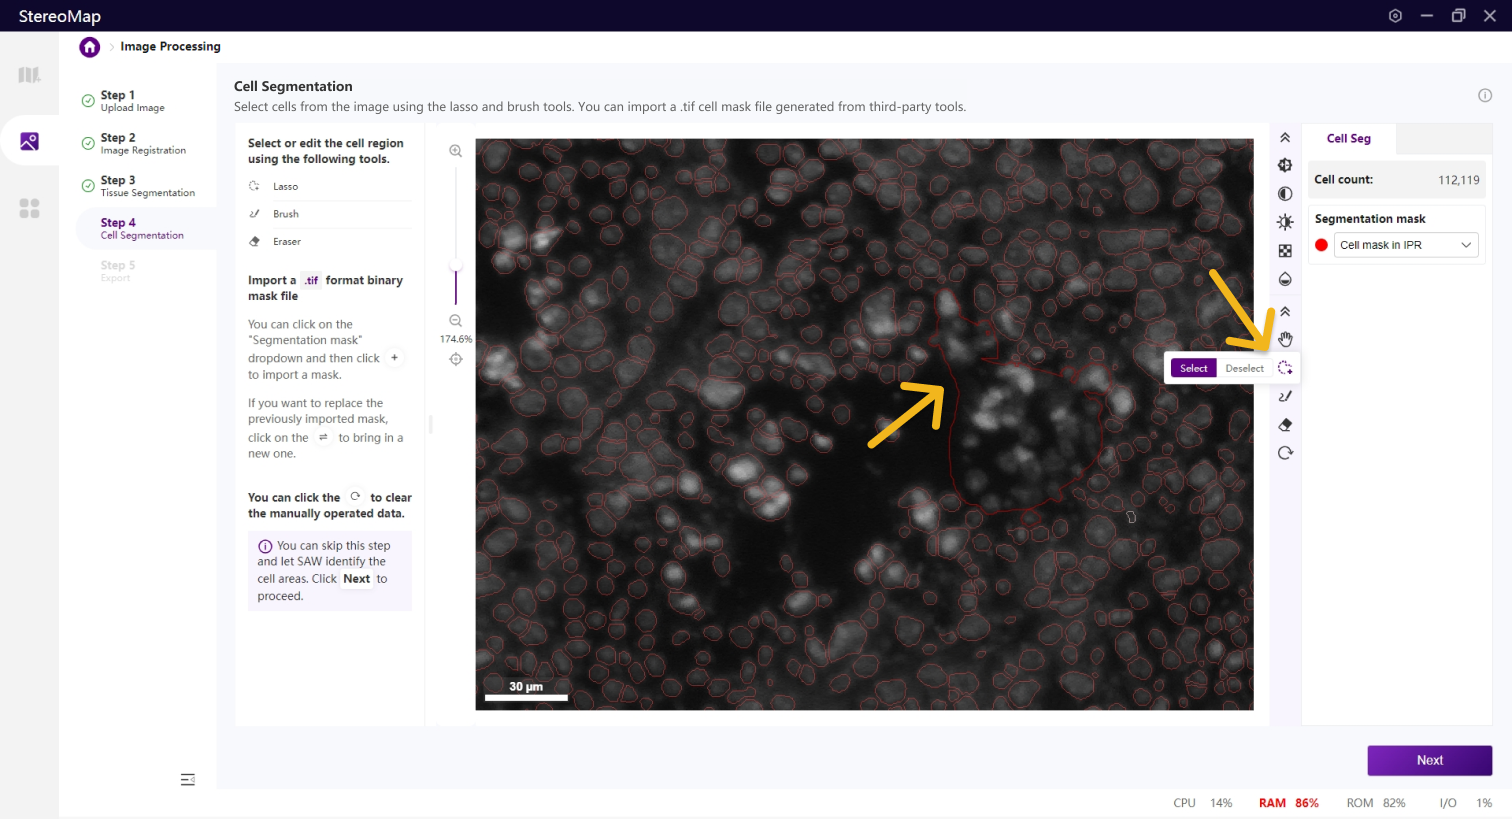Open the info icon beside Cell Segmentation
Screen dimensions: 1512x819
pyautogui.click(x=1485, y=95)
